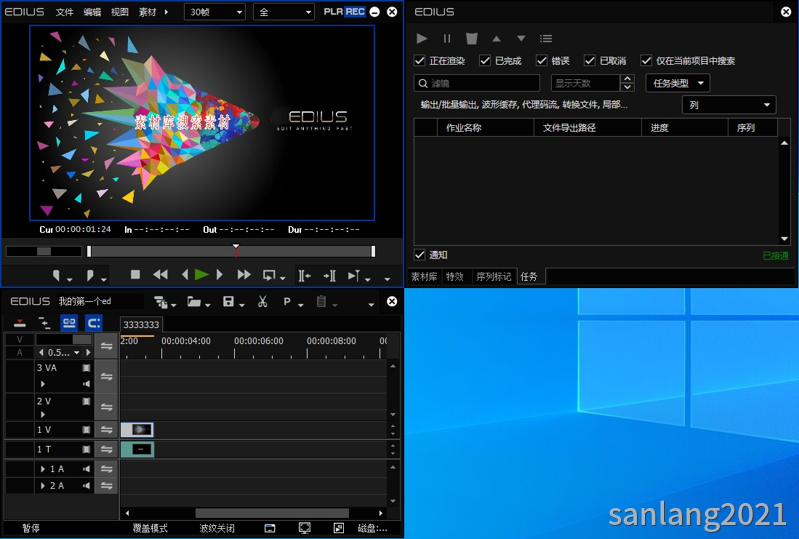799x539 pixels.
Task: Save the project using the disk icon
Action: tap(228, 302)
